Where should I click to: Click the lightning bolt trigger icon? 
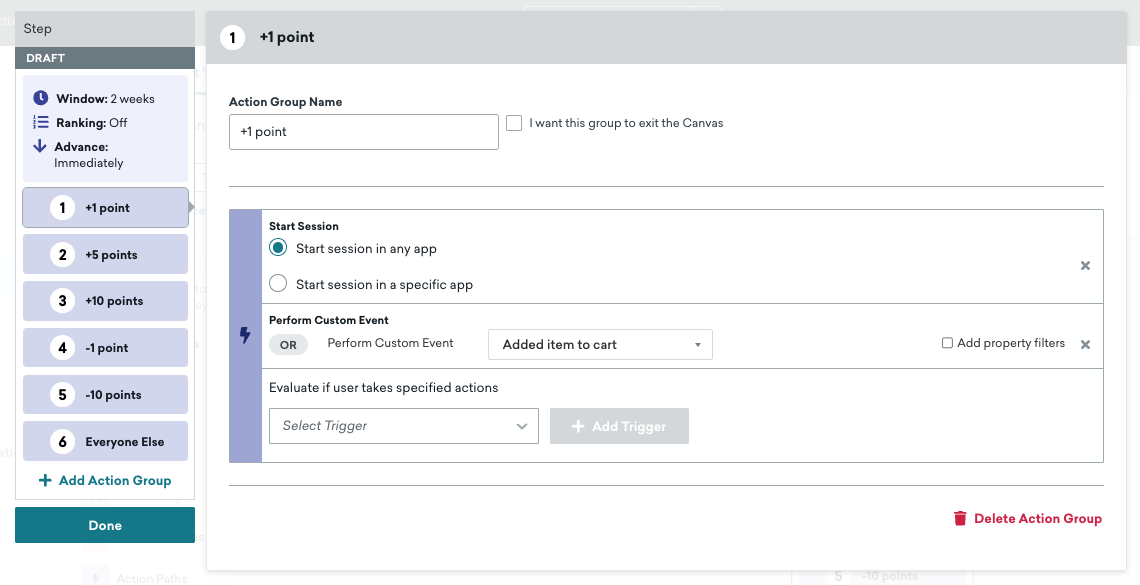pyautogui.click(x=245, y=335)
